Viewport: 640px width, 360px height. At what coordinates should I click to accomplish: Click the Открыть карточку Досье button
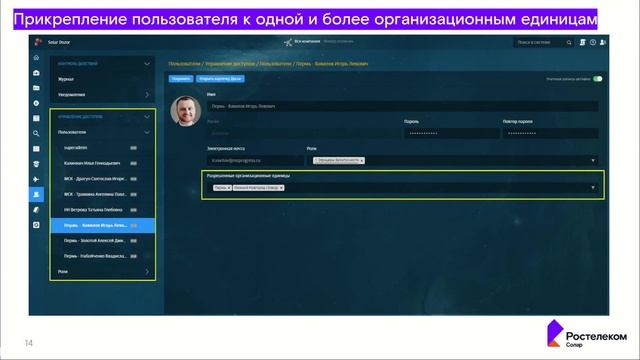[x=220, y=79]
